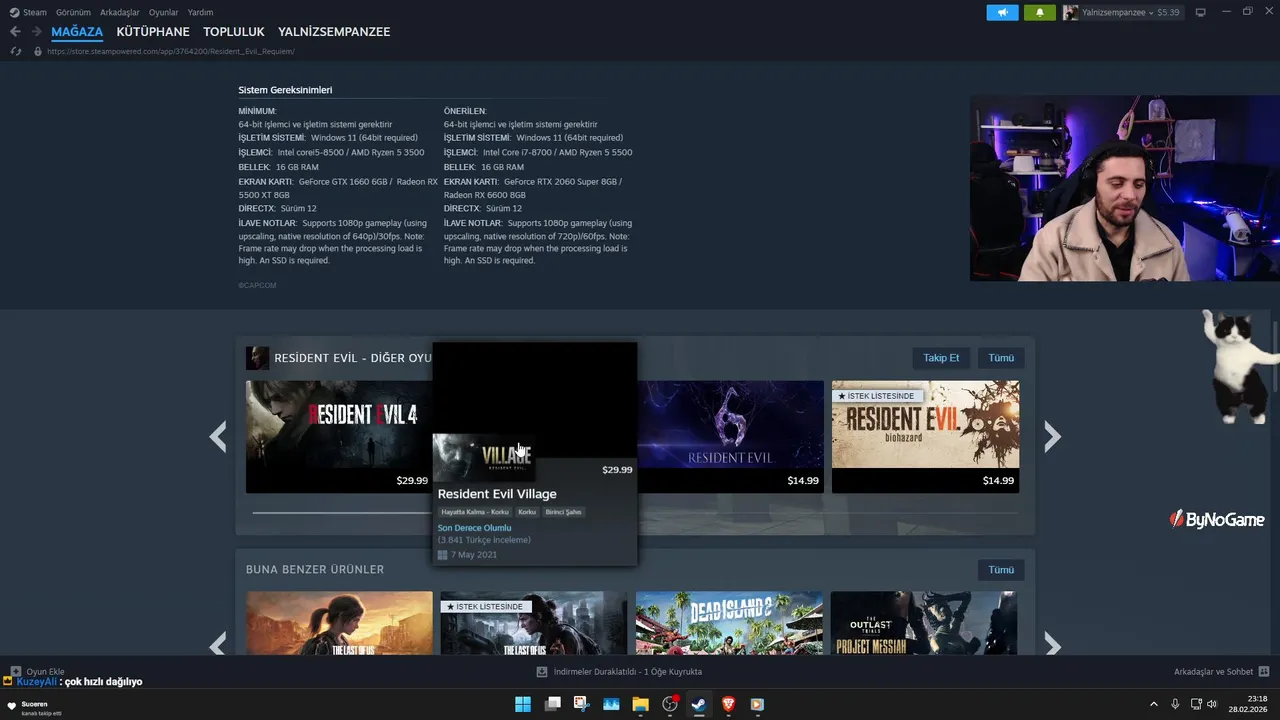Show next similar products
The image size is (1280, 720).
(x=1052, y=644)
